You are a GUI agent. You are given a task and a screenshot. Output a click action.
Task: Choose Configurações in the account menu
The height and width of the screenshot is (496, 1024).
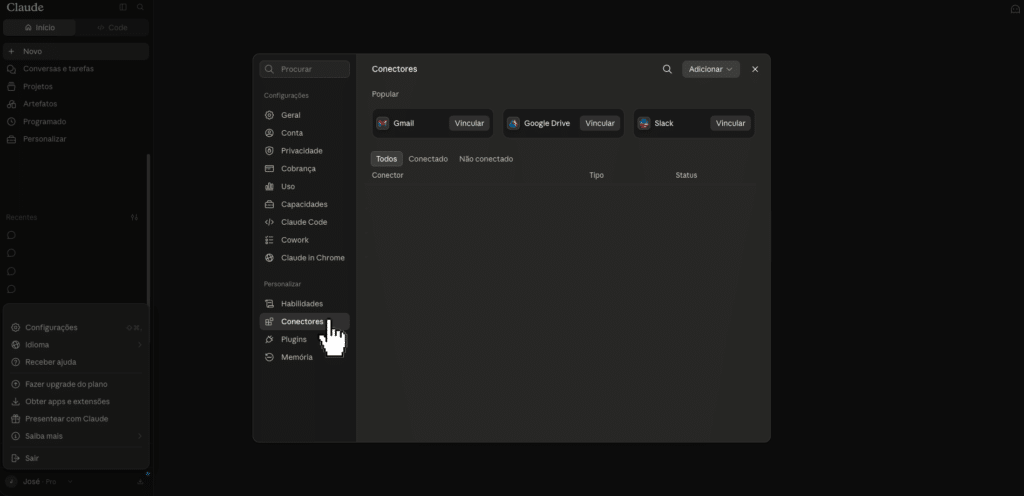pos(76,328)
